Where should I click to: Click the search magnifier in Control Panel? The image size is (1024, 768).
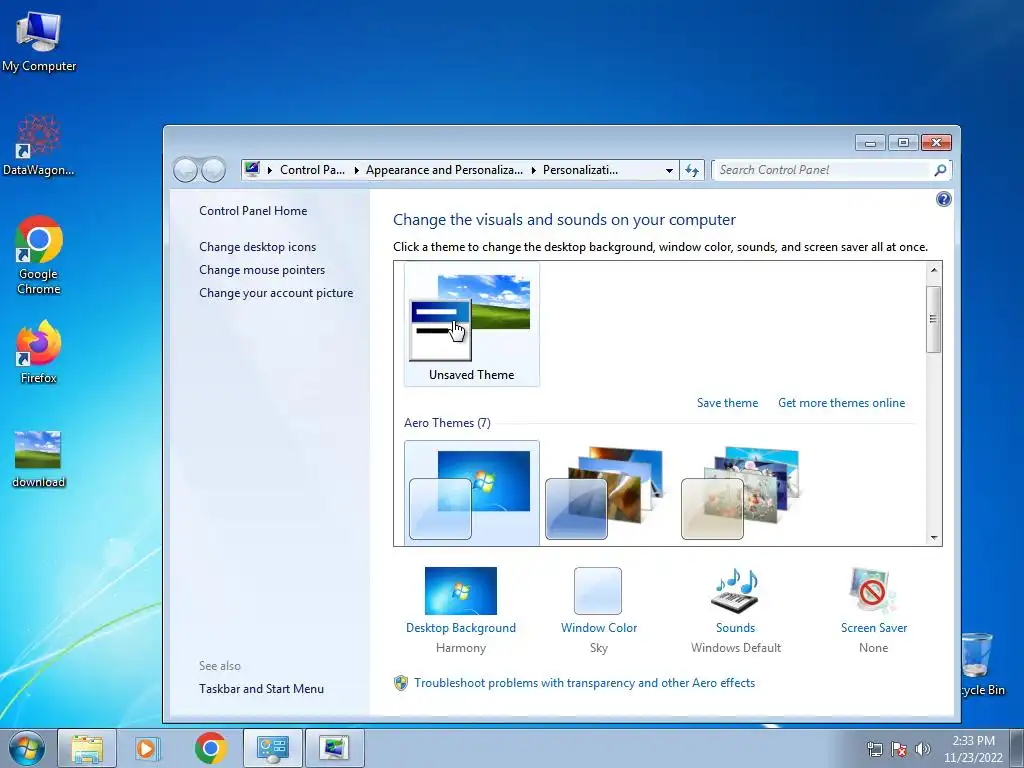(940, 170)
